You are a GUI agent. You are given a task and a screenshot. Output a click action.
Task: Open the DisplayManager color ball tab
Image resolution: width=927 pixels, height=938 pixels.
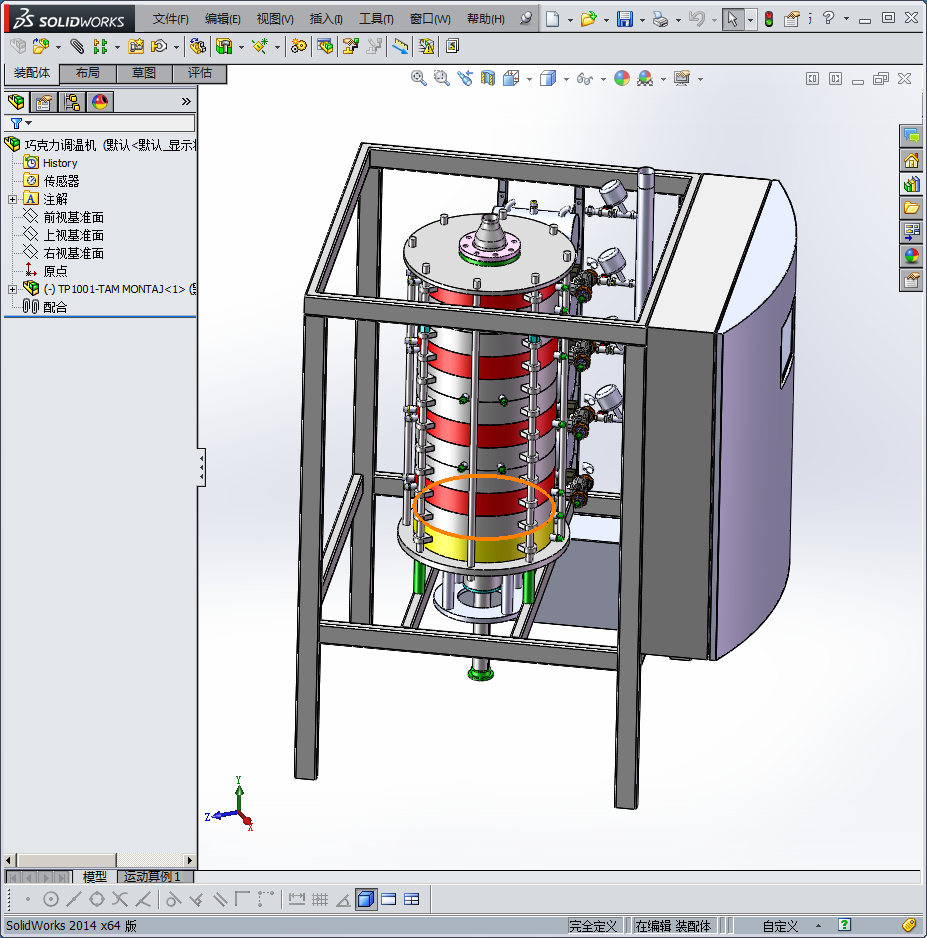click(x=99, y=101)
